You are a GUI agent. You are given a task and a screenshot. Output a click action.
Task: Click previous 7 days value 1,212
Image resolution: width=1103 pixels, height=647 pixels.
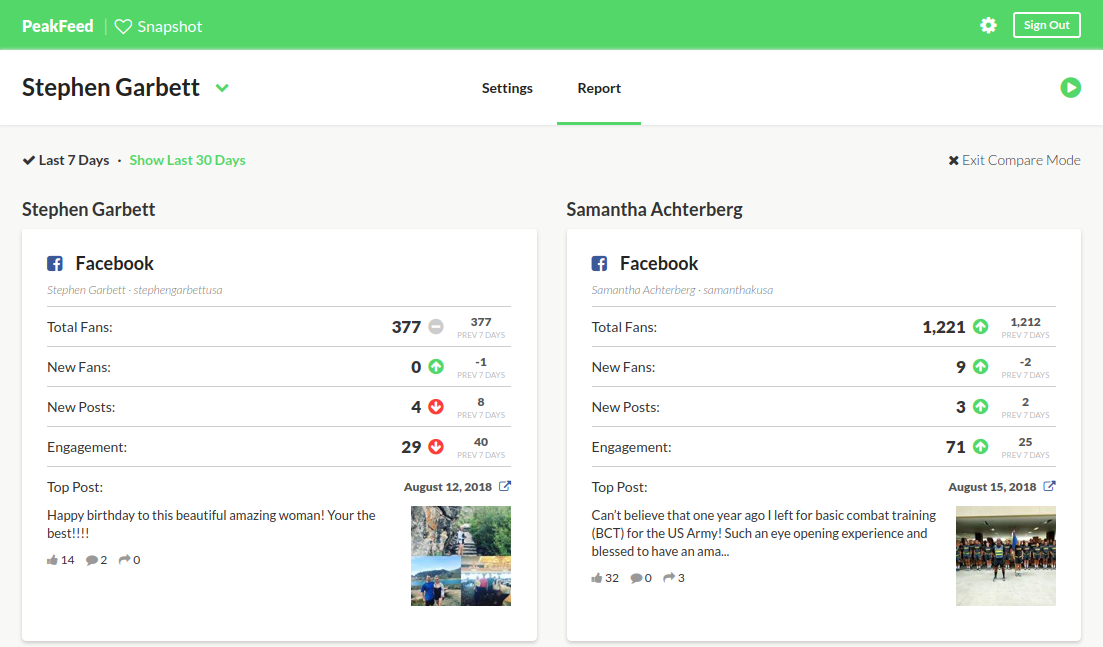[1025, 322]
